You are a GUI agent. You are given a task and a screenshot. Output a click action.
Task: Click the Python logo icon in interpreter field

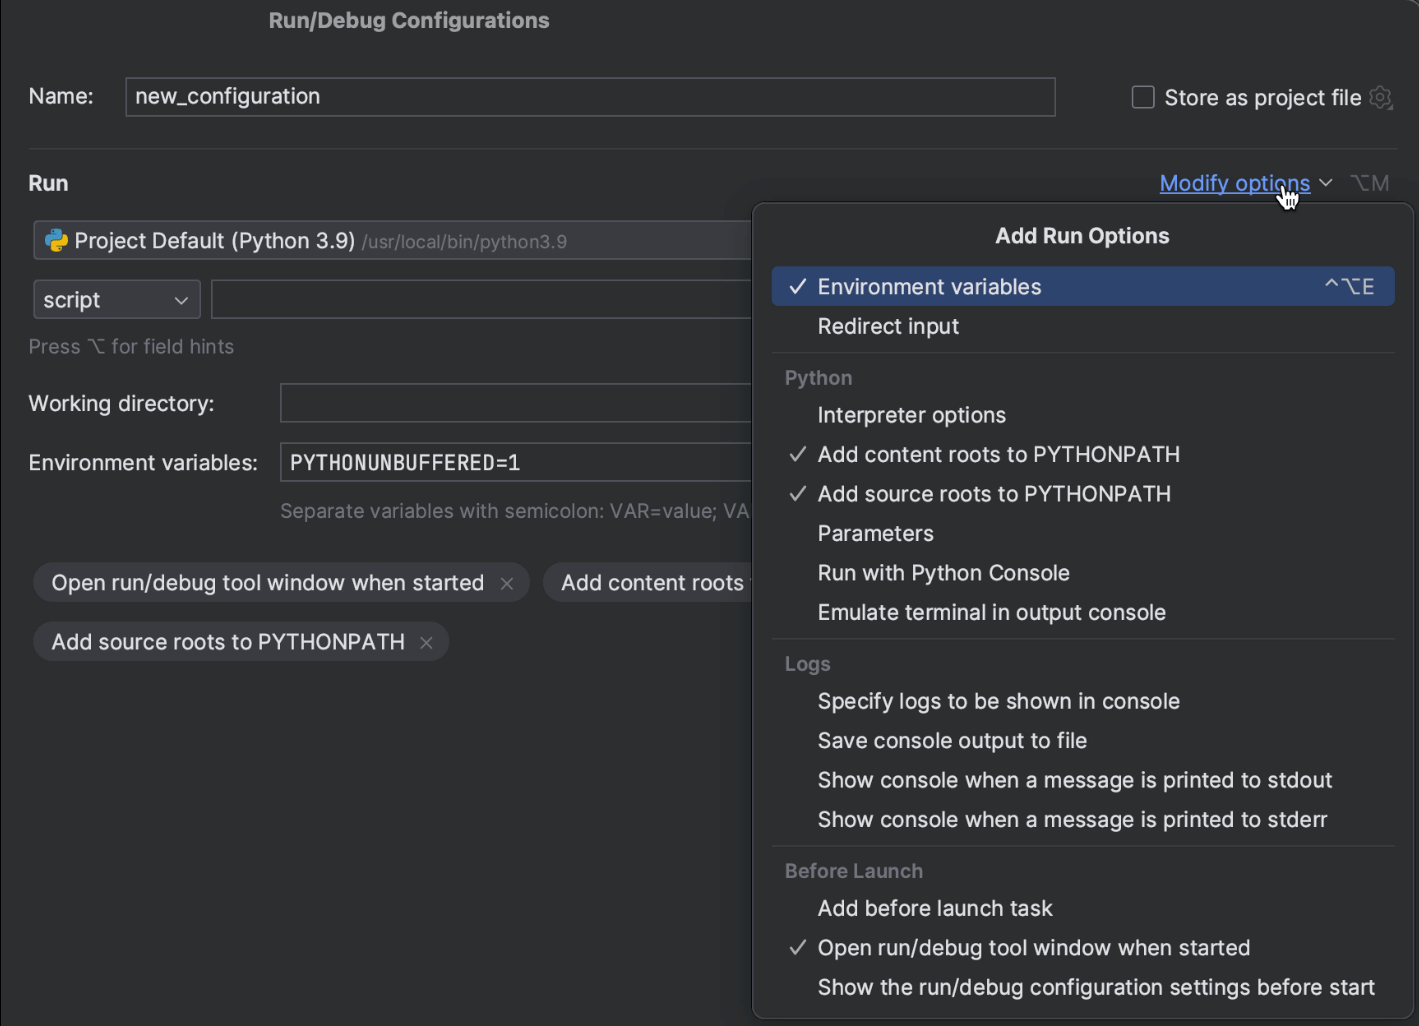(56, 241)
